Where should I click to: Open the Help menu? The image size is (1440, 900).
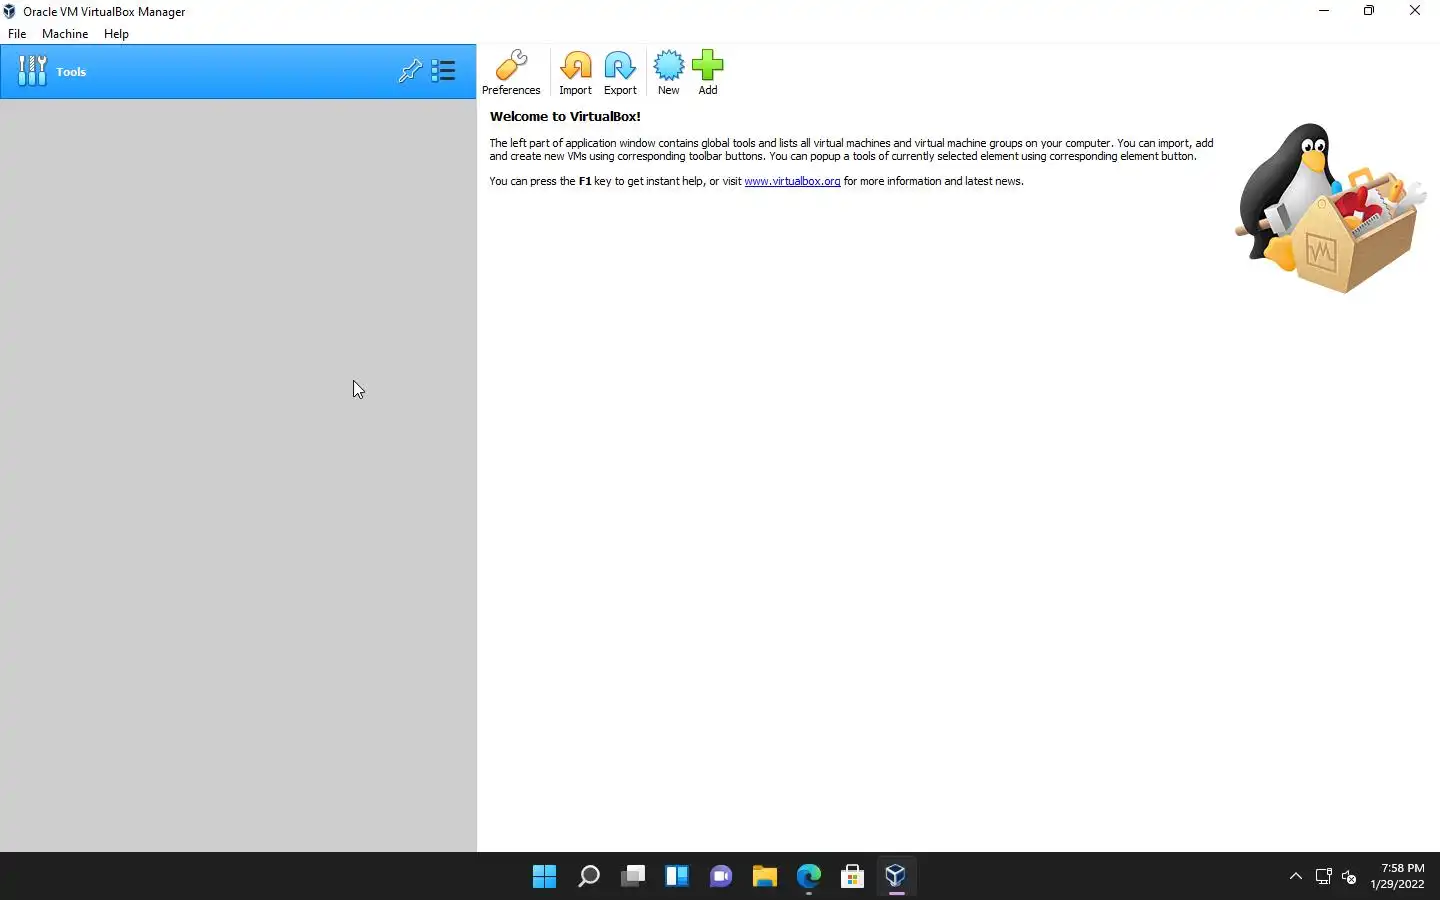(x=116, y=33)
